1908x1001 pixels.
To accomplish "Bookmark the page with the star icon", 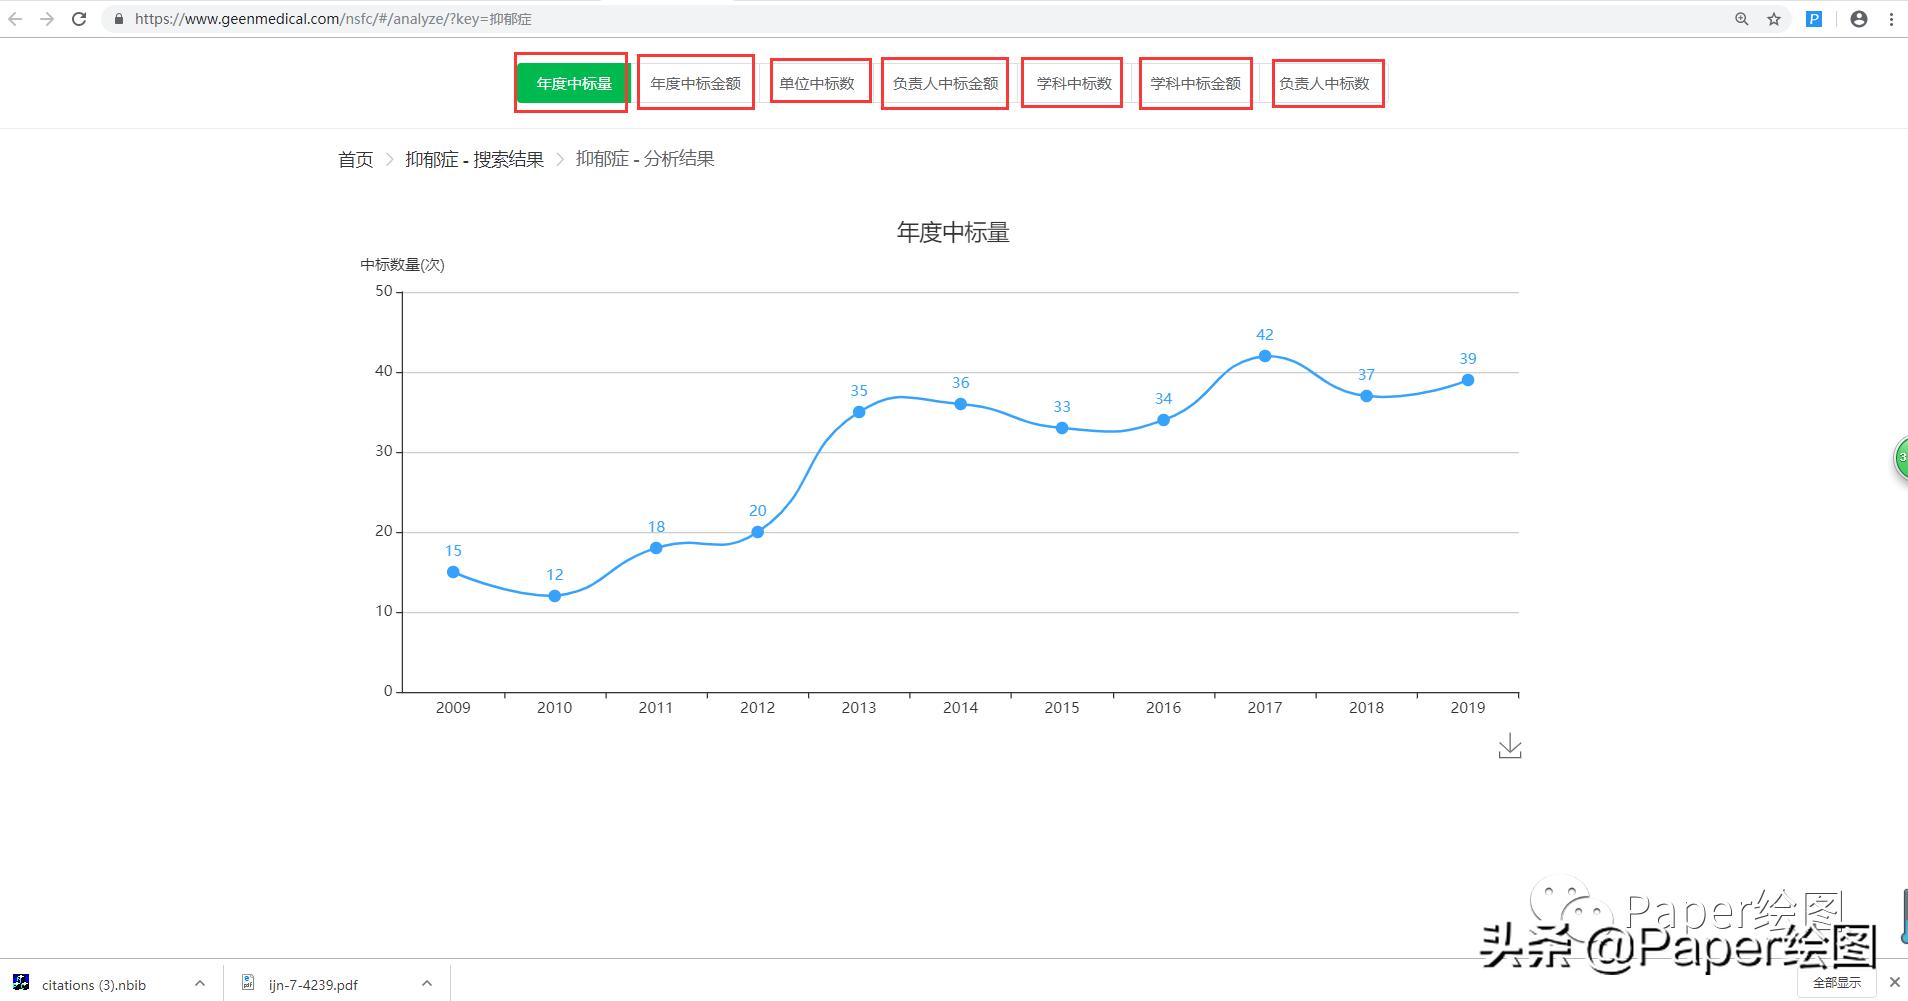I will [x=1774, y=18].
